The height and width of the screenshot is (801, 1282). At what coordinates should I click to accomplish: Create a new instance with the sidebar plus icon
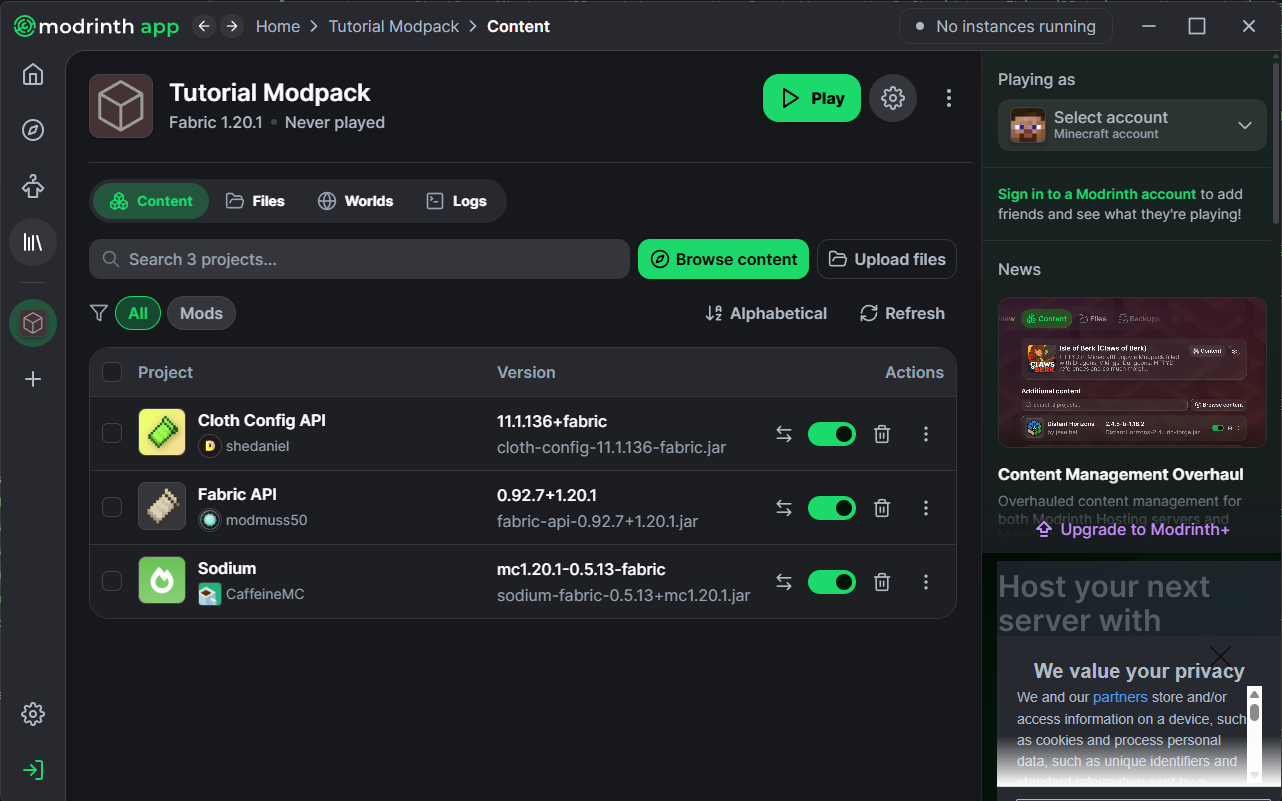33,379
